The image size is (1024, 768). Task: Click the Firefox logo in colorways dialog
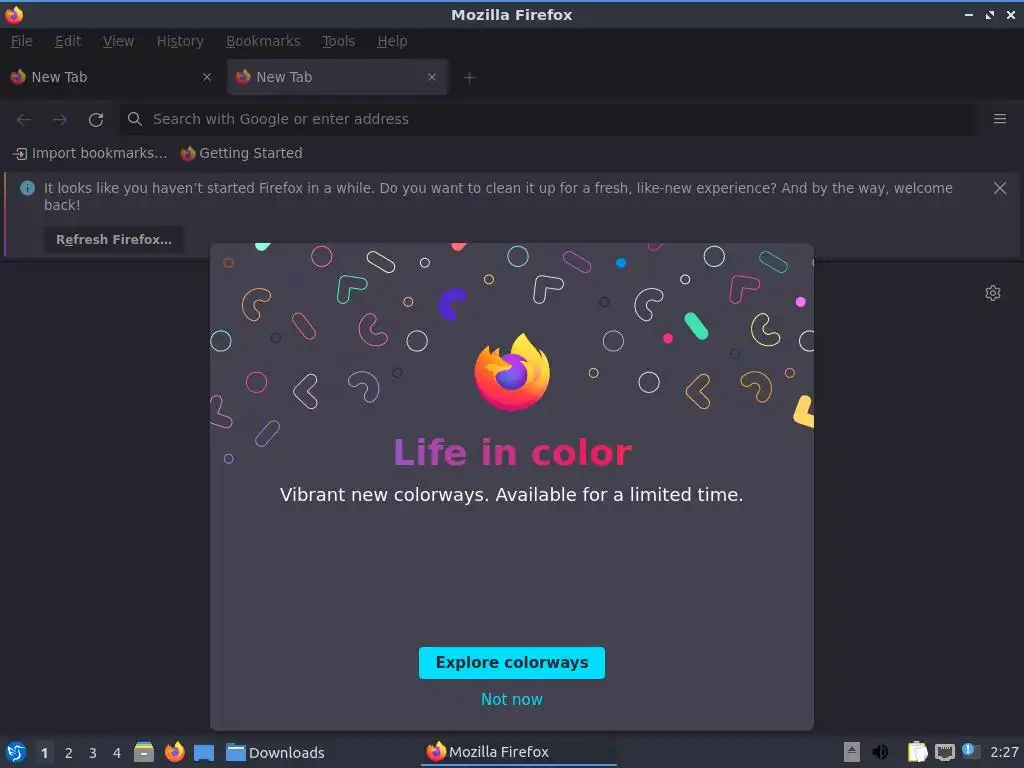pyautogui.click(x=512, y=372)
